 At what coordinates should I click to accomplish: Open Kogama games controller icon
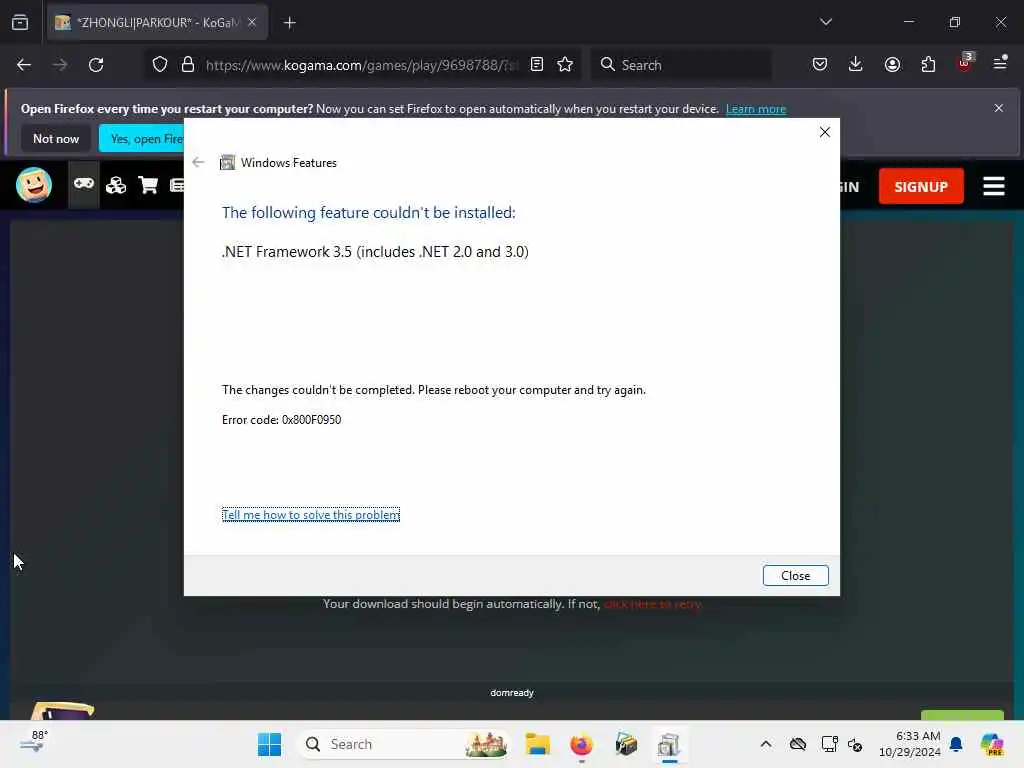[84, 185]
